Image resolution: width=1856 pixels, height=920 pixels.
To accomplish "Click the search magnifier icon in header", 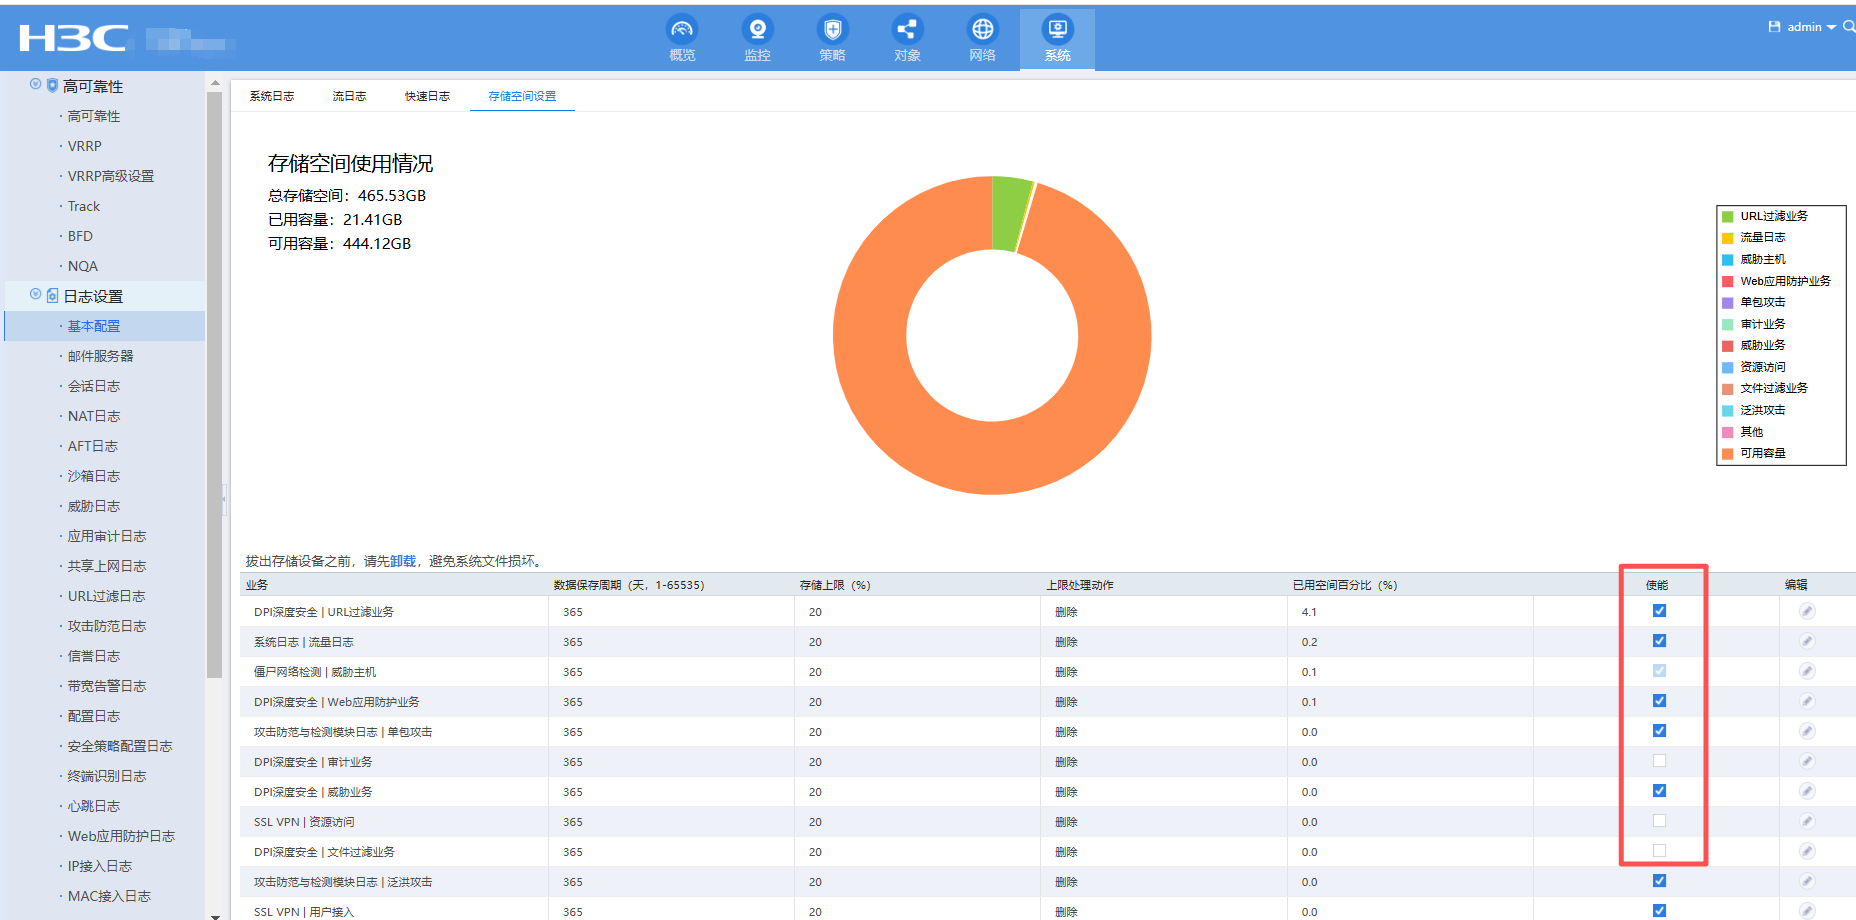I will (x=1848, y=27).
